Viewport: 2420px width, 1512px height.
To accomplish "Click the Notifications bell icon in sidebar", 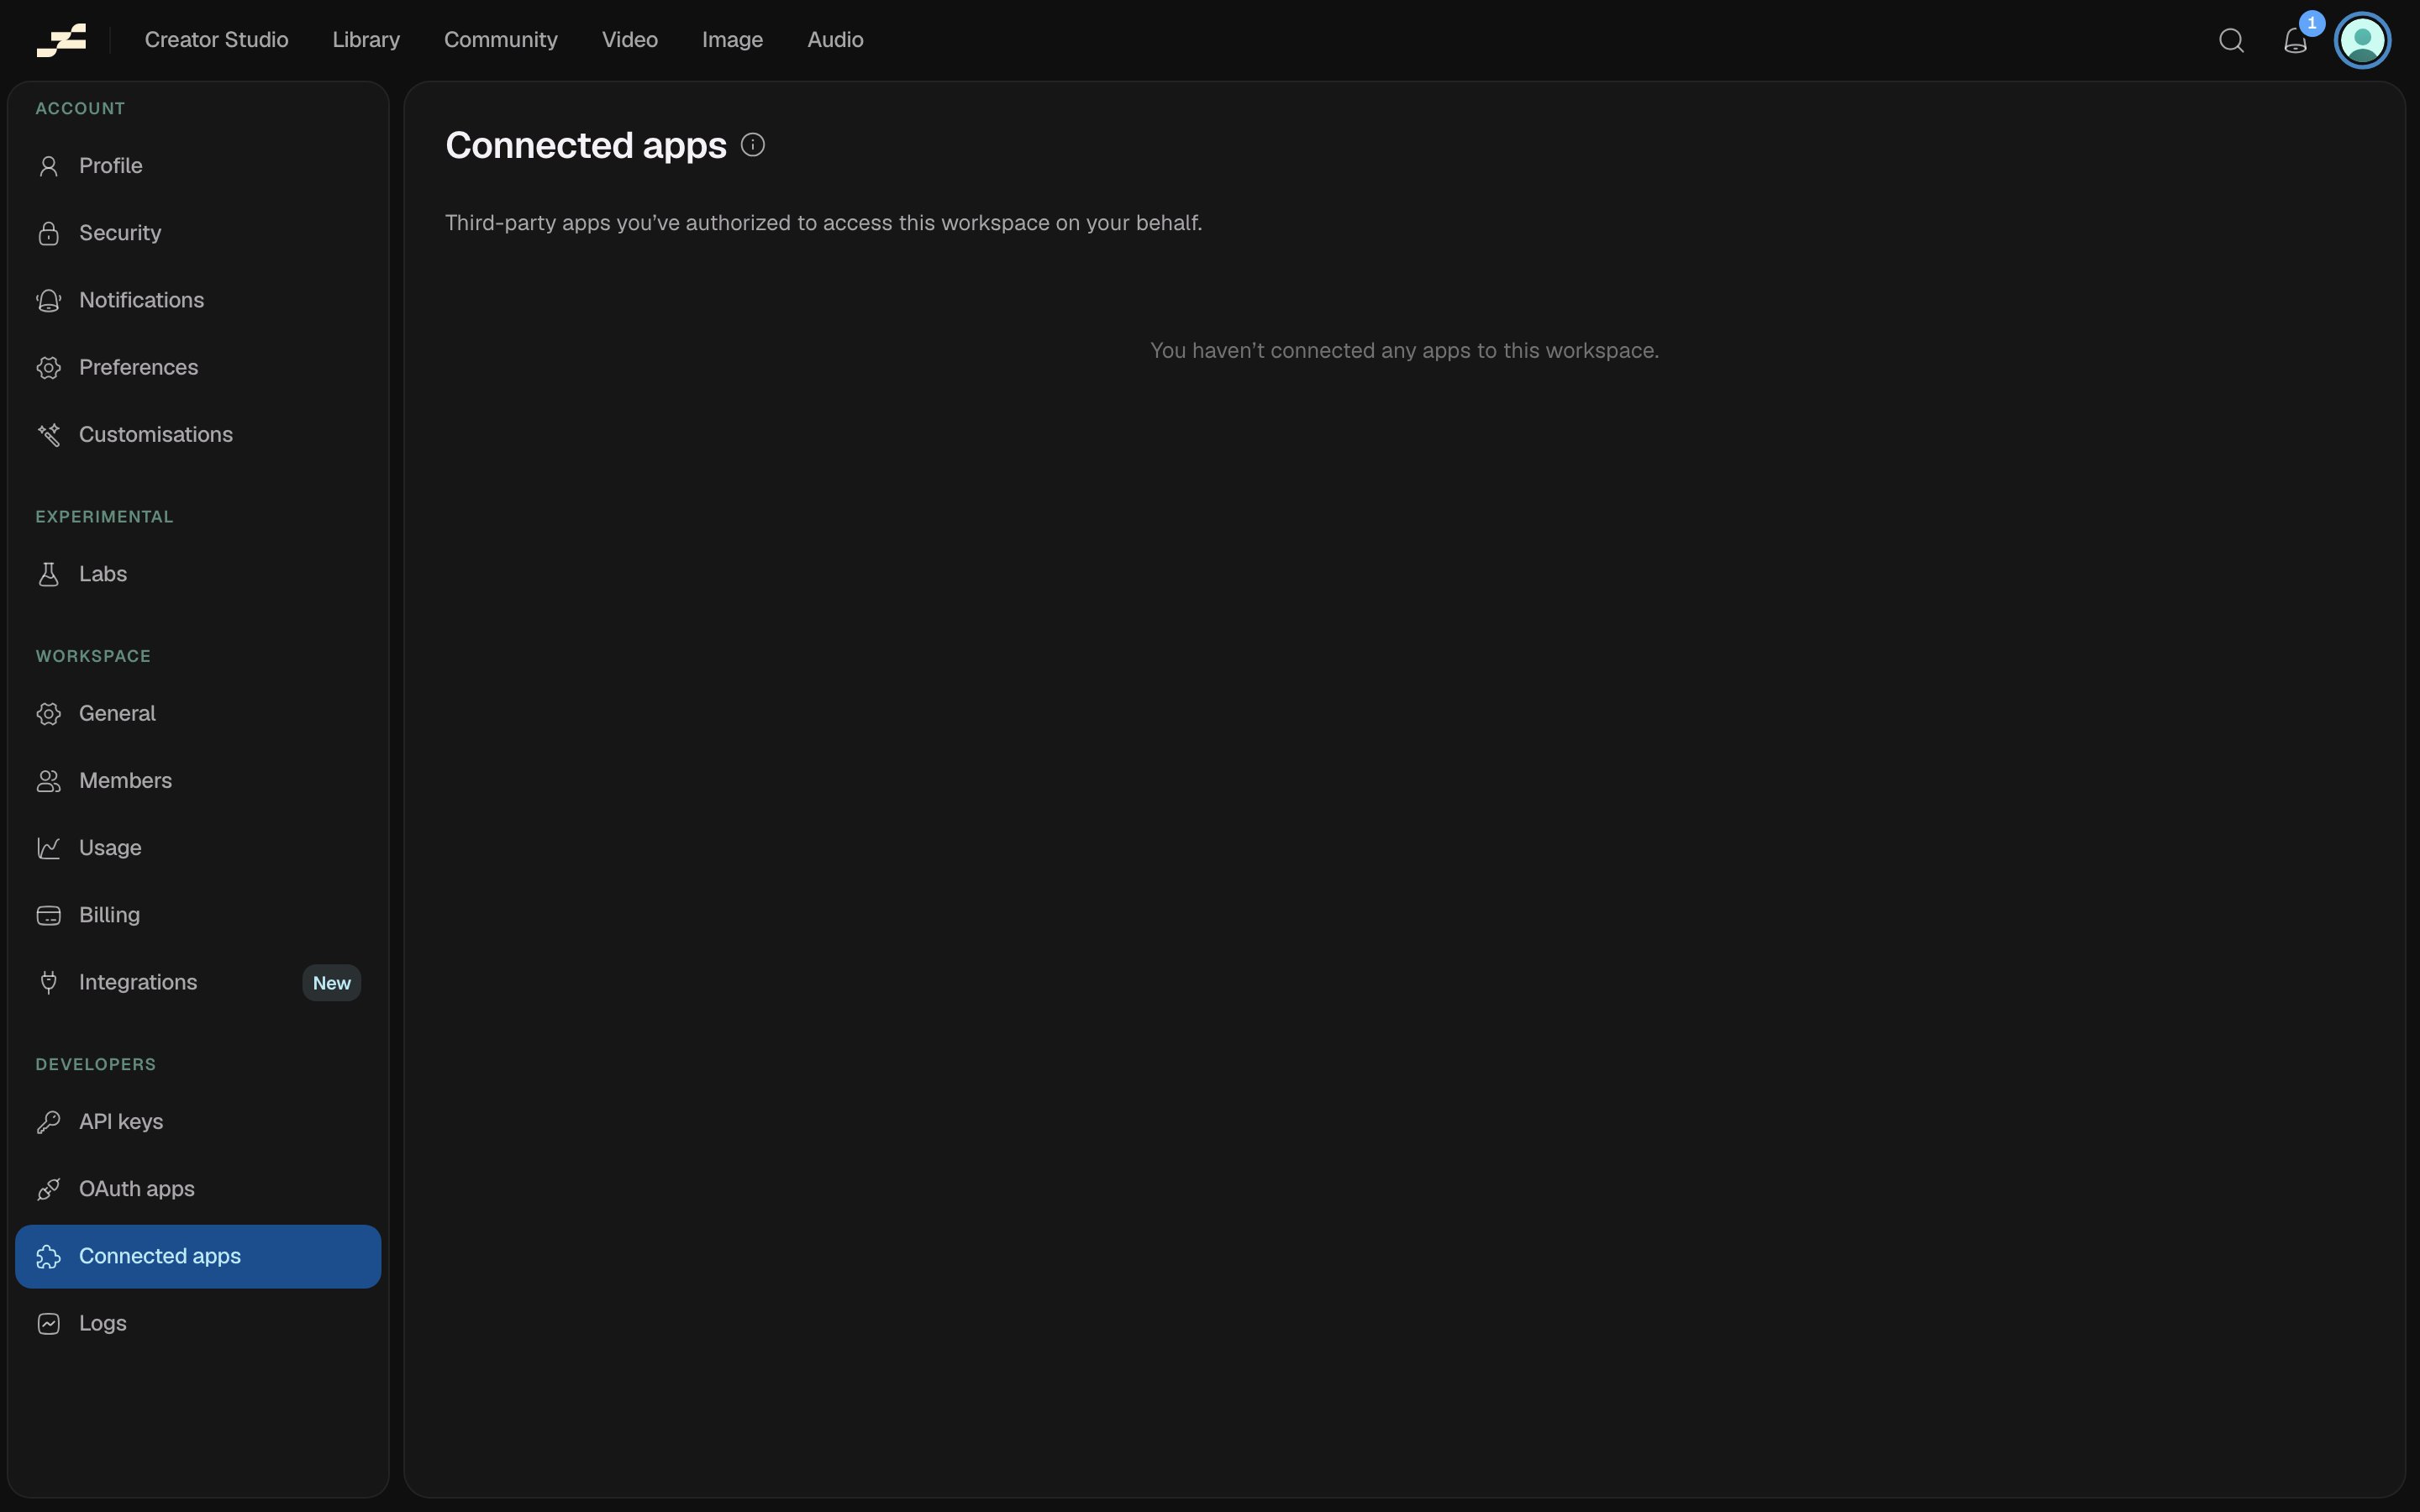I will [x=48, y=300].
